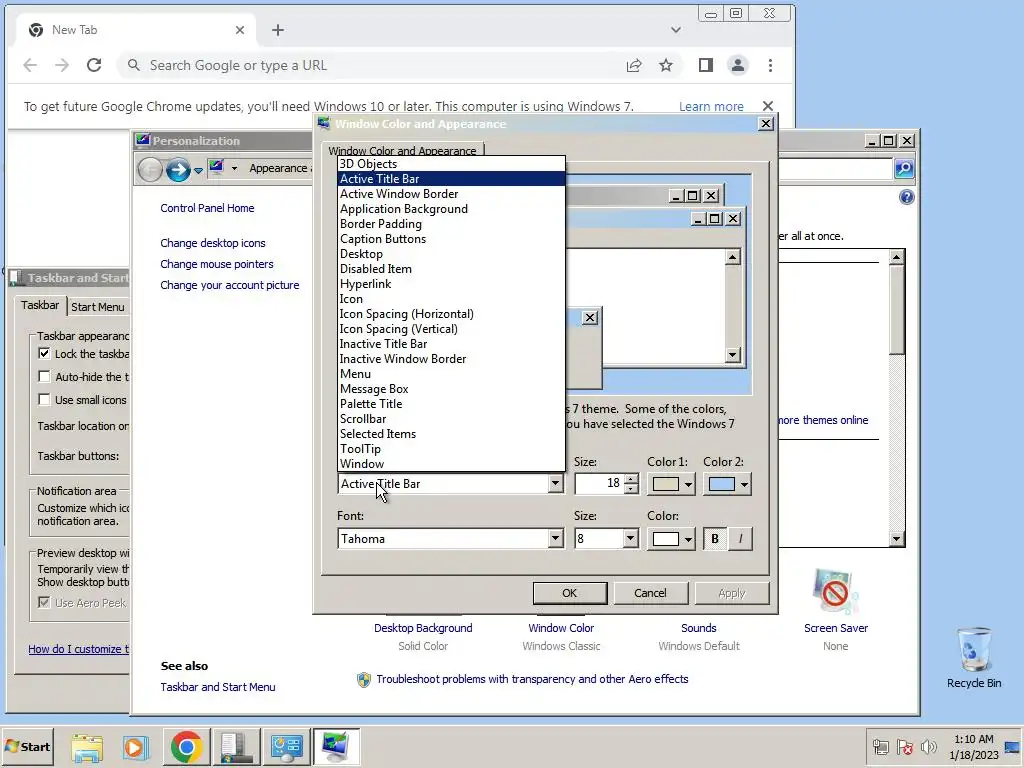The height and width of the screenshot is (768, 1024).
Task: Switch to Chrome in the taskbar
Action: coord(187,746)
